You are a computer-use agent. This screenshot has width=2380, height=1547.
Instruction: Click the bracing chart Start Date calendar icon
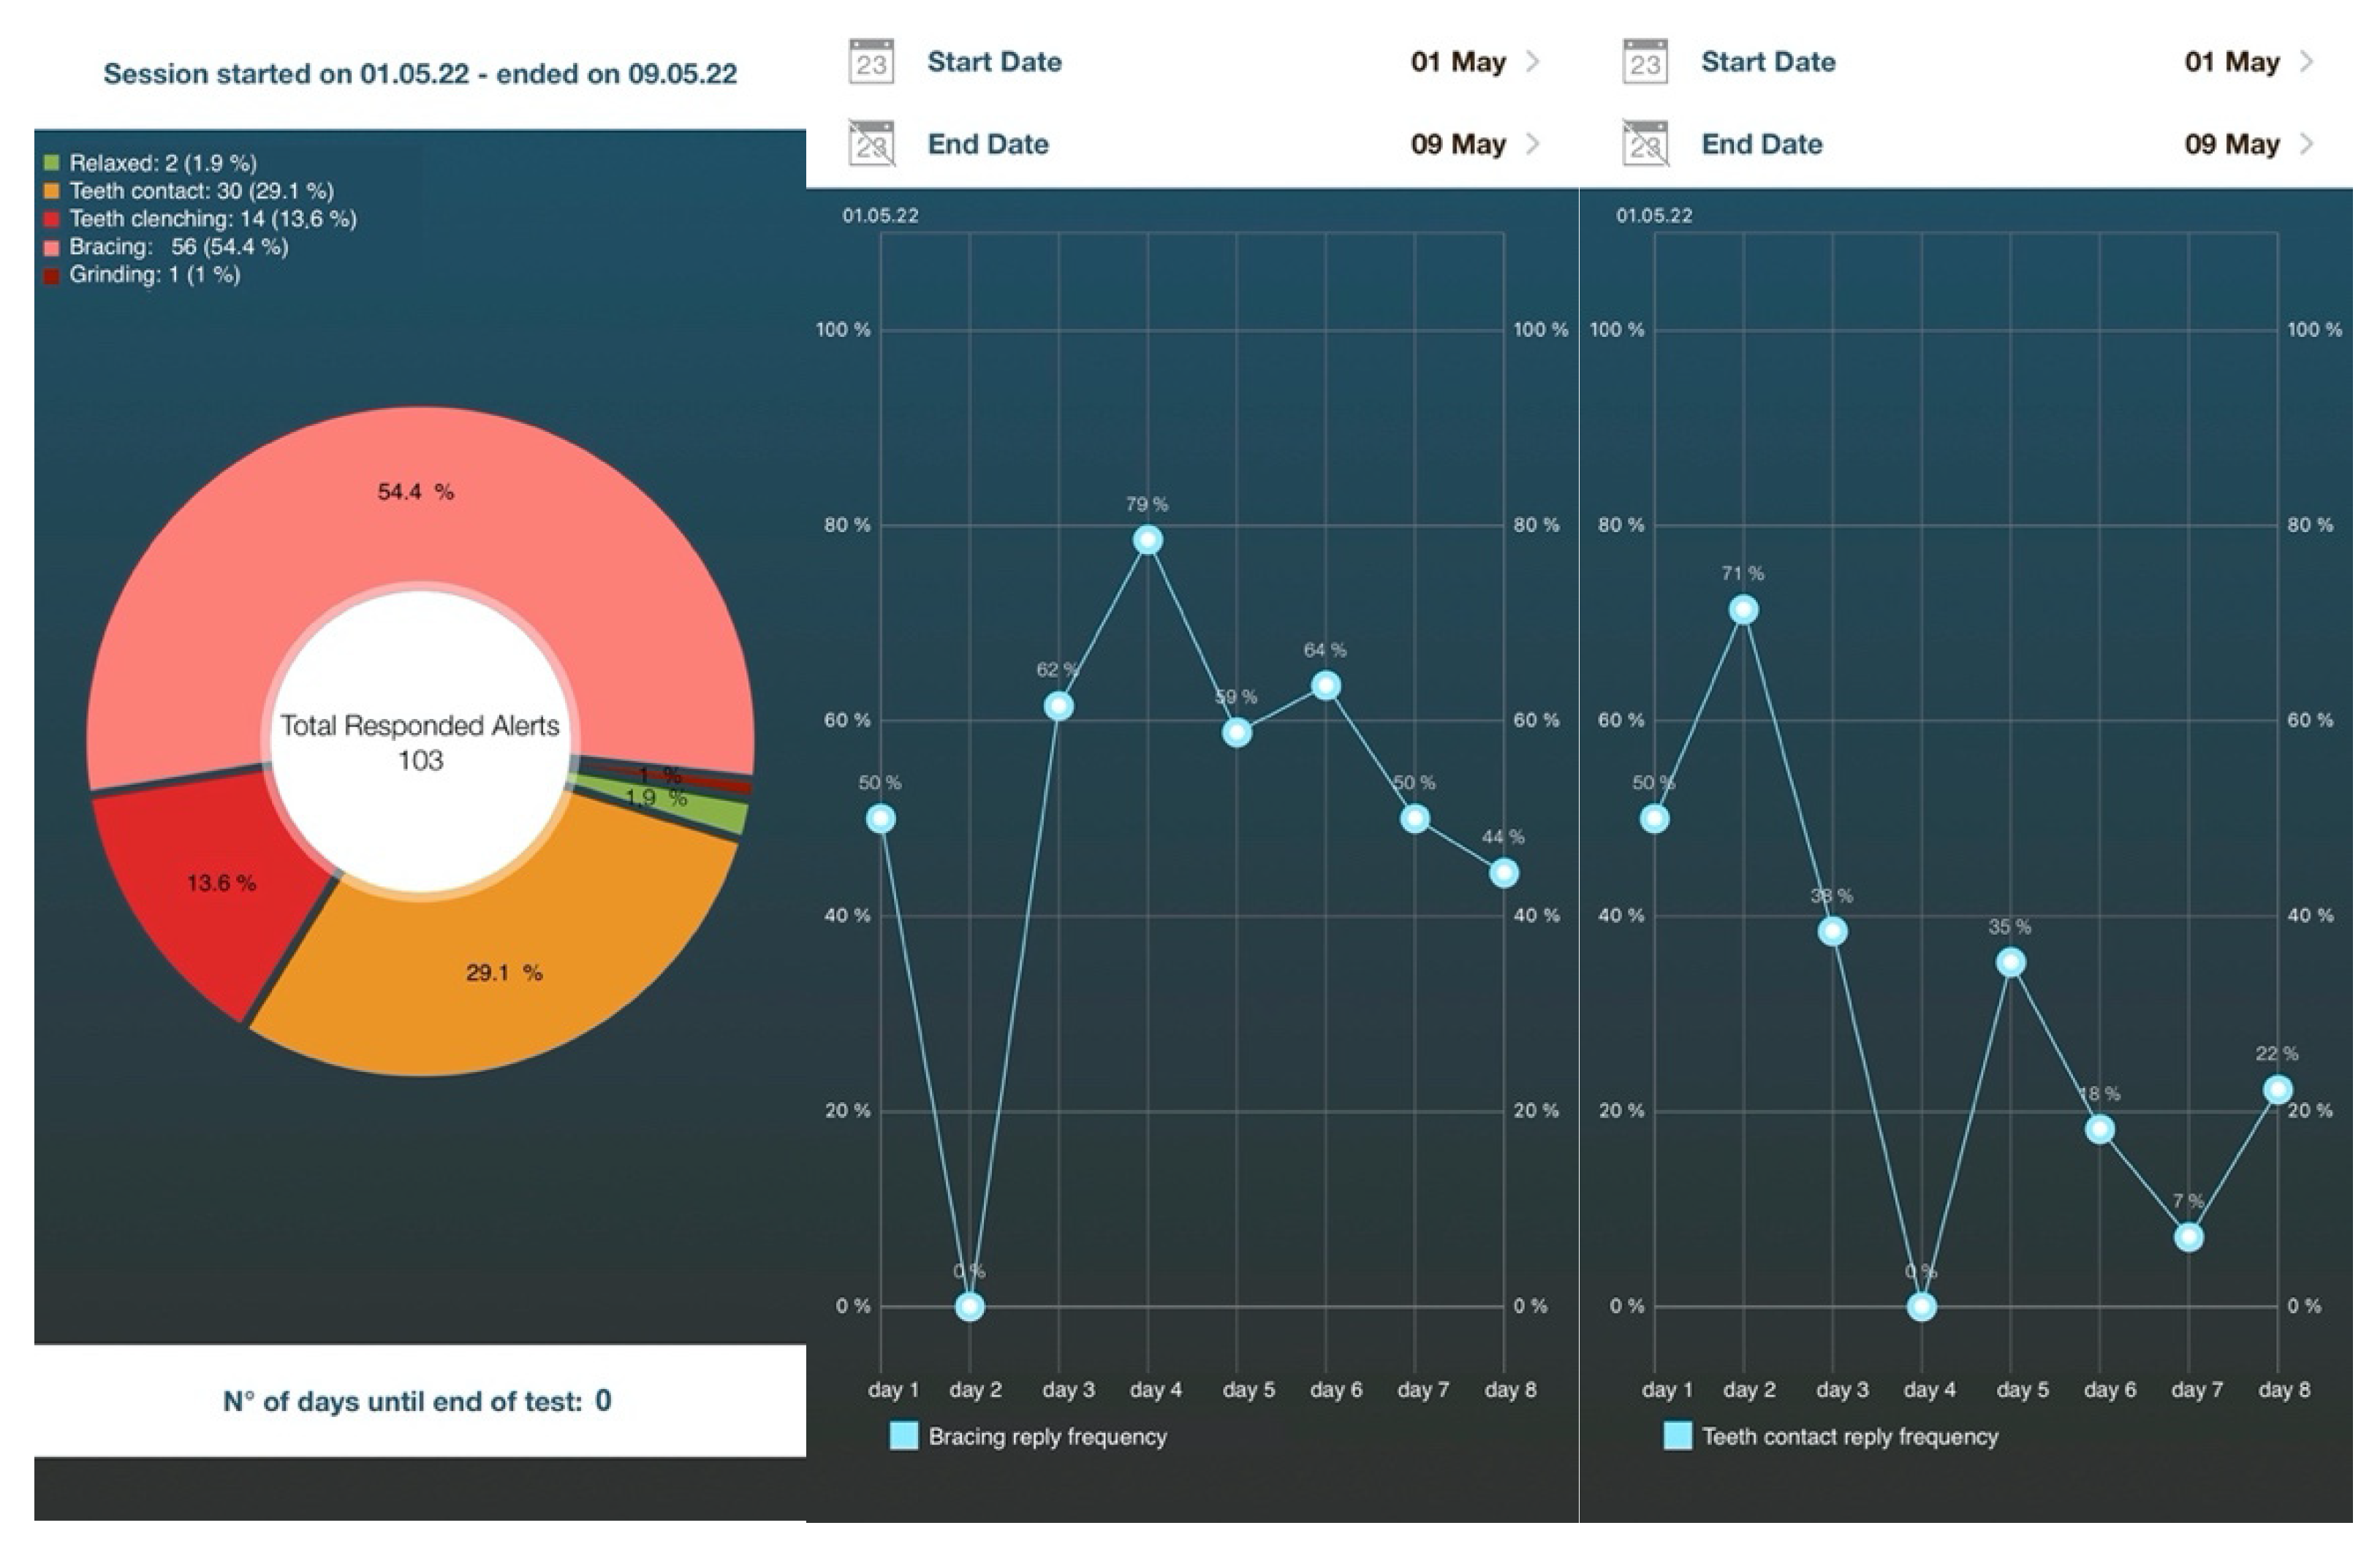point(871,62)
